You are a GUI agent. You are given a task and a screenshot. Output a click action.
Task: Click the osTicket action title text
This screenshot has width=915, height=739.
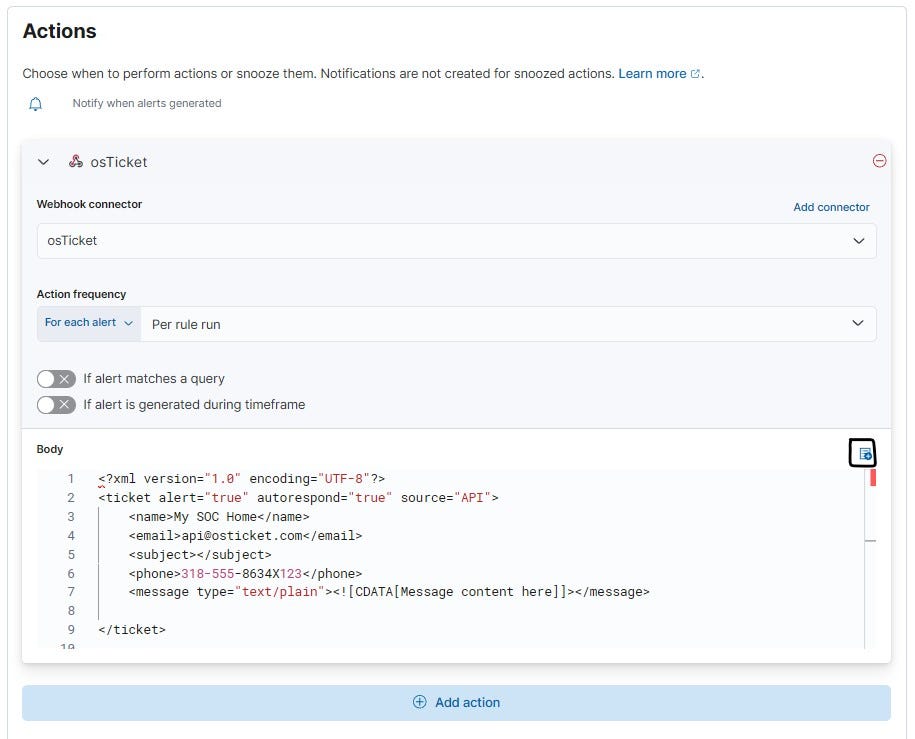118,162
